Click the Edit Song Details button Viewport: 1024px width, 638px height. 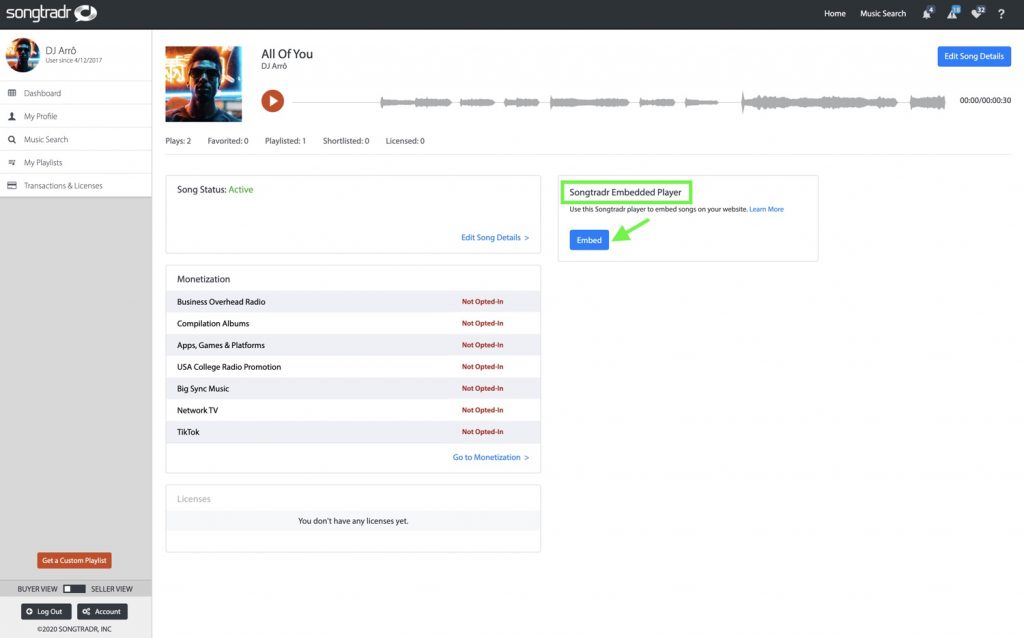pyautogui.click(x=973, y=56)
